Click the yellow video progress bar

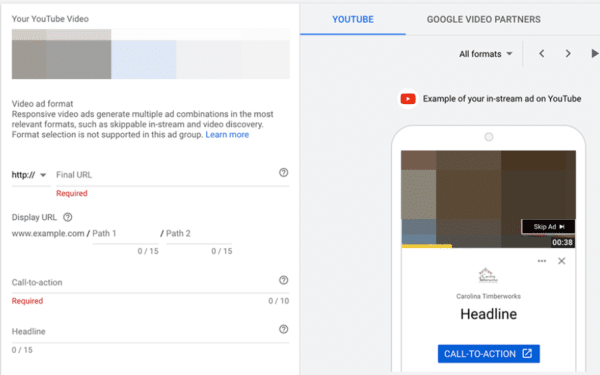tap(427, 246)
